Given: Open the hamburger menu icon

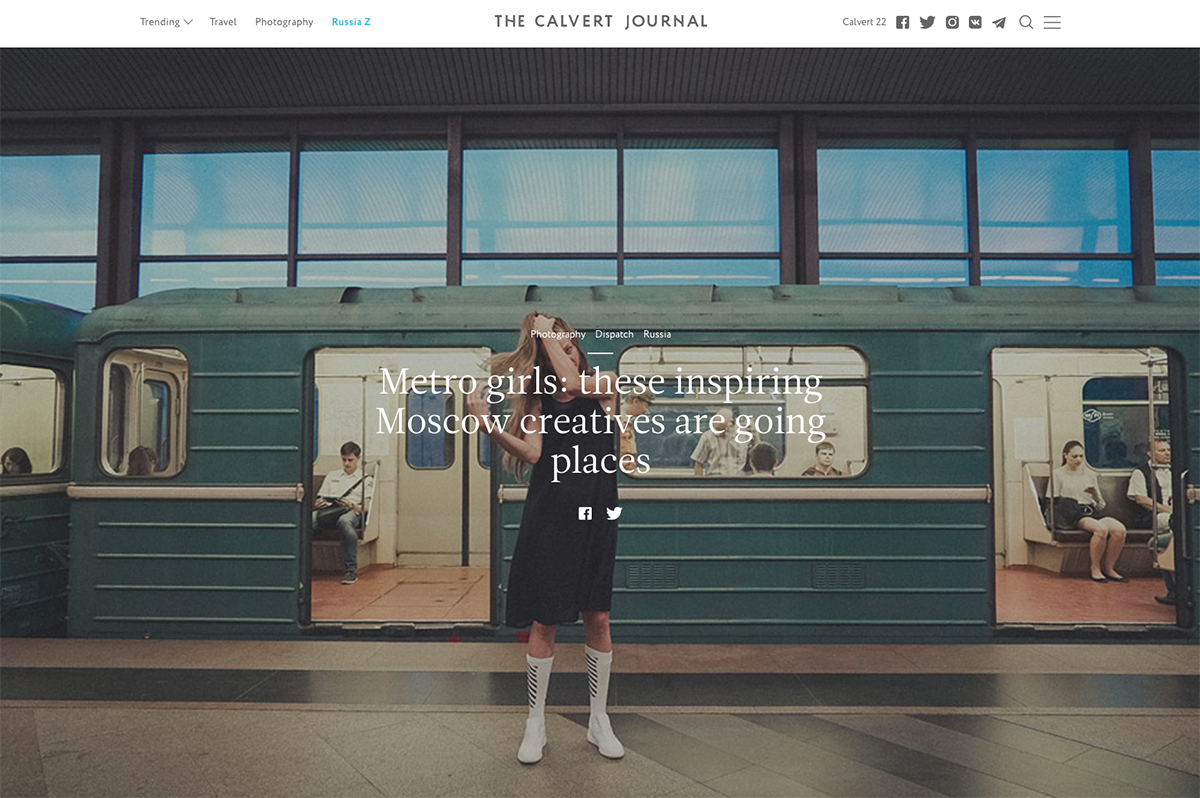Looking at the screenshot, I should coord(1052,22).
